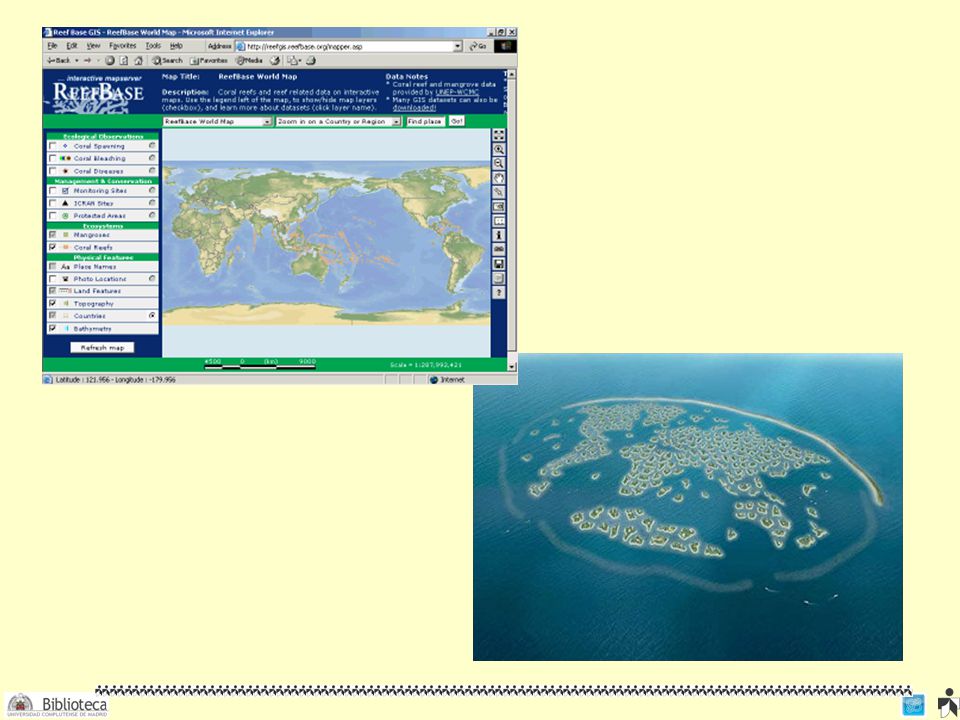Enable the Coral Bleaching layer checkbox
The width and height of the screenshot is (960, 720).
tap(53, 159)
